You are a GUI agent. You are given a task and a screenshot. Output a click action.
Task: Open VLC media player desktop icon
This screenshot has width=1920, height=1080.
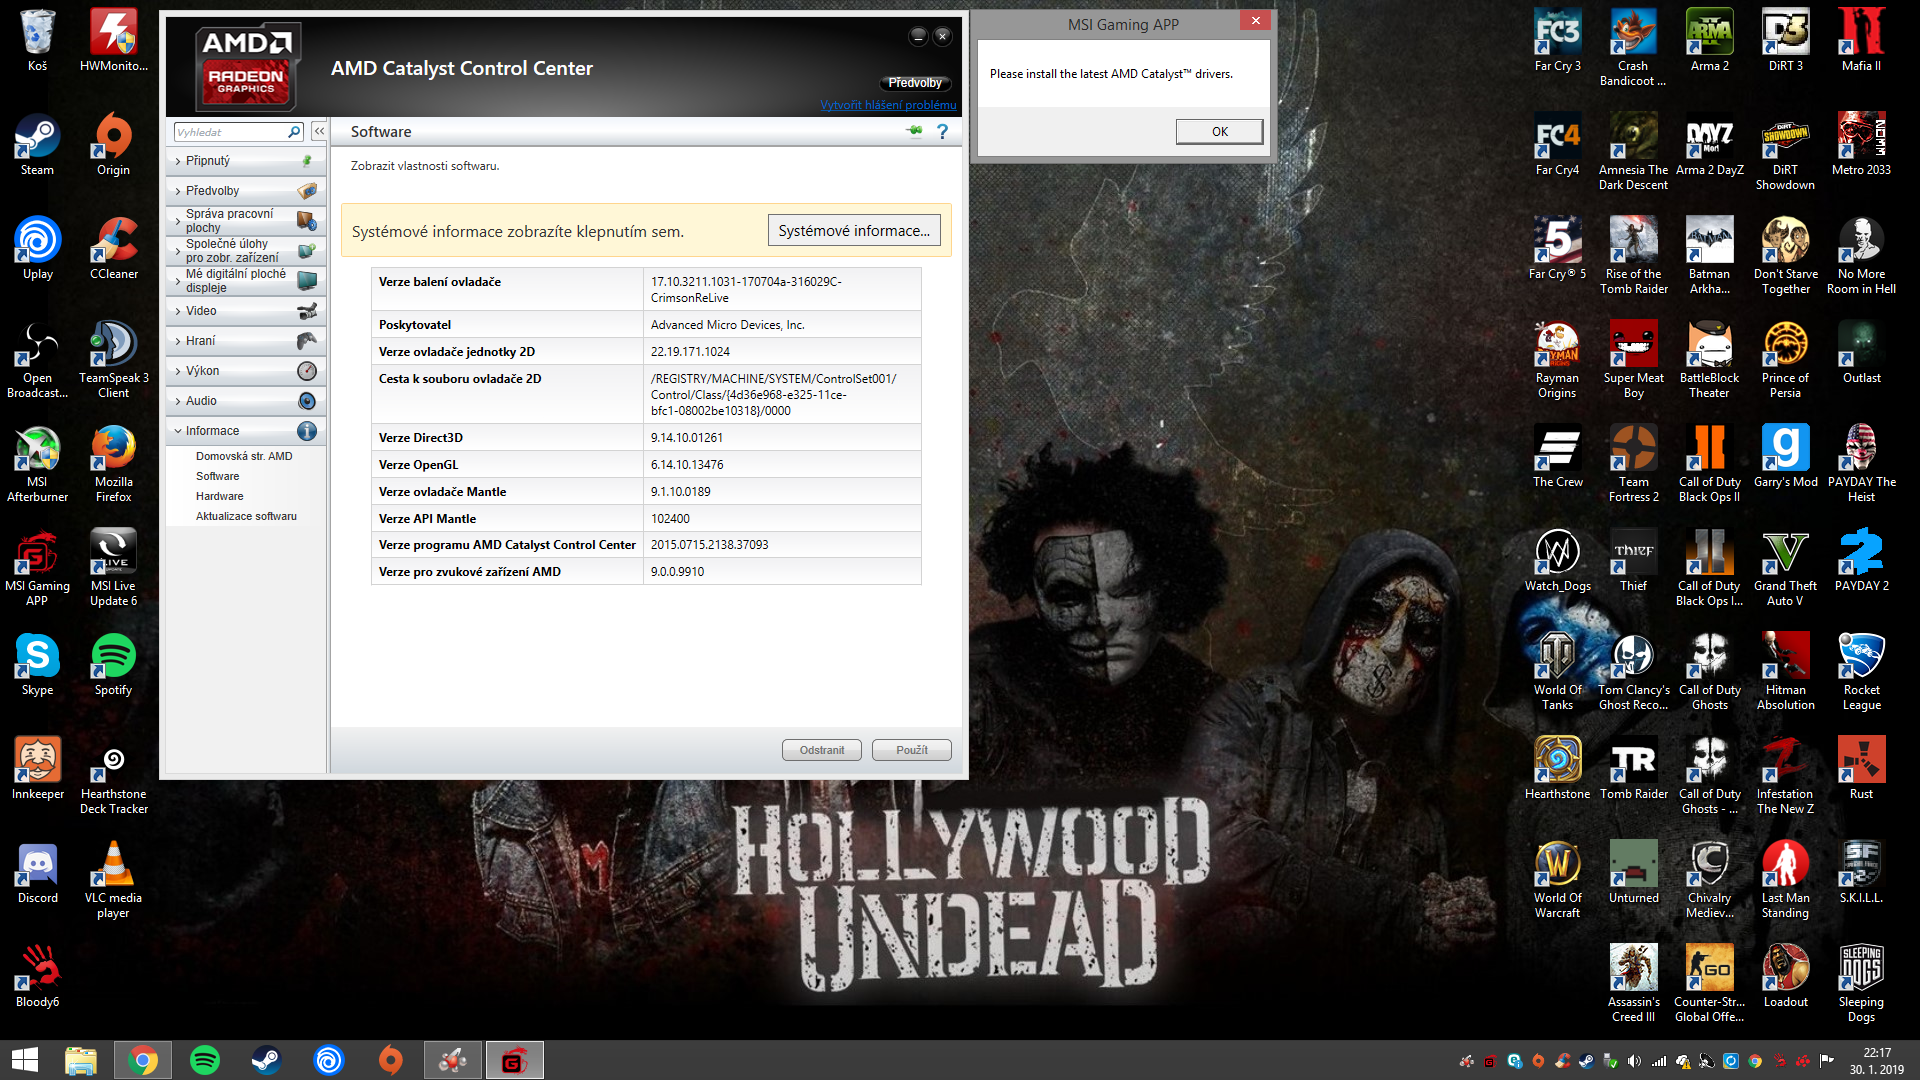(x=113, y=880)
